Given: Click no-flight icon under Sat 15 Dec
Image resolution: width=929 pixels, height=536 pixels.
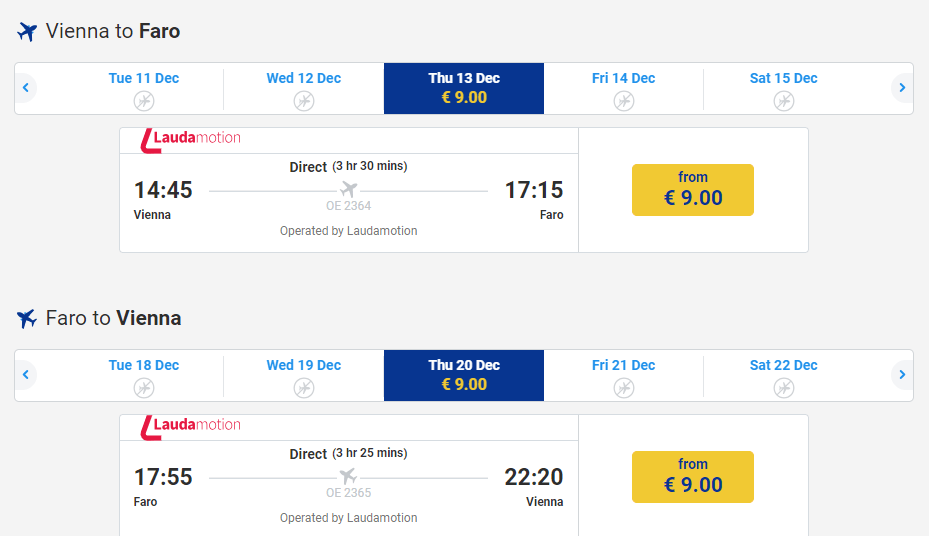Looking at the screenshot, I should [x=784, y=101].
